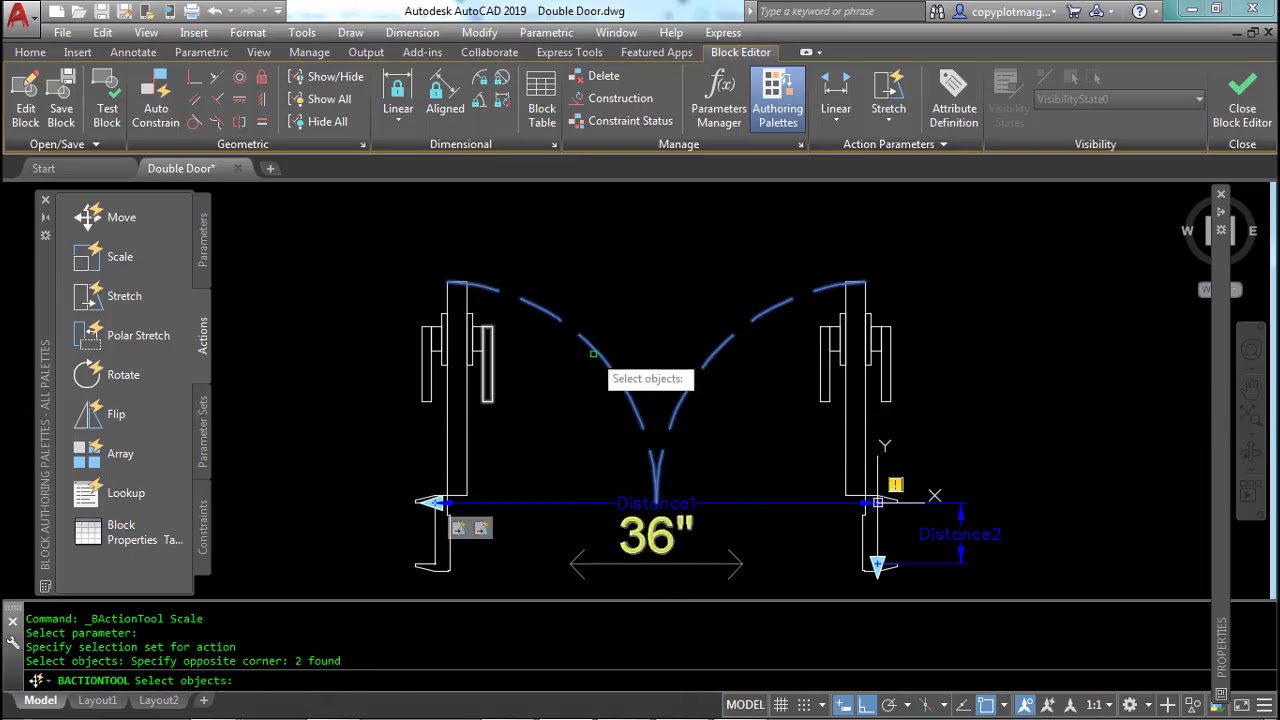Viewport: 1280px width, 720px height.
Task: Open a new drawing tab
Action: (x=270, y=169)
